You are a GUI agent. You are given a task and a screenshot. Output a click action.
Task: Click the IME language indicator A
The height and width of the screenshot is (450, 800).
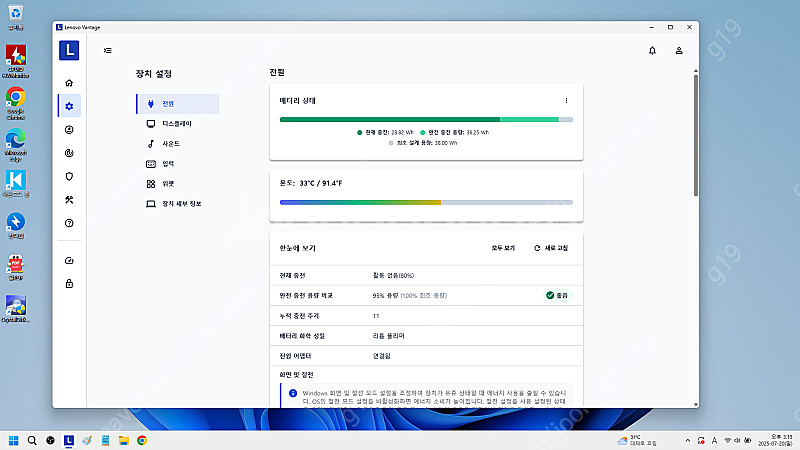(714, 440)
